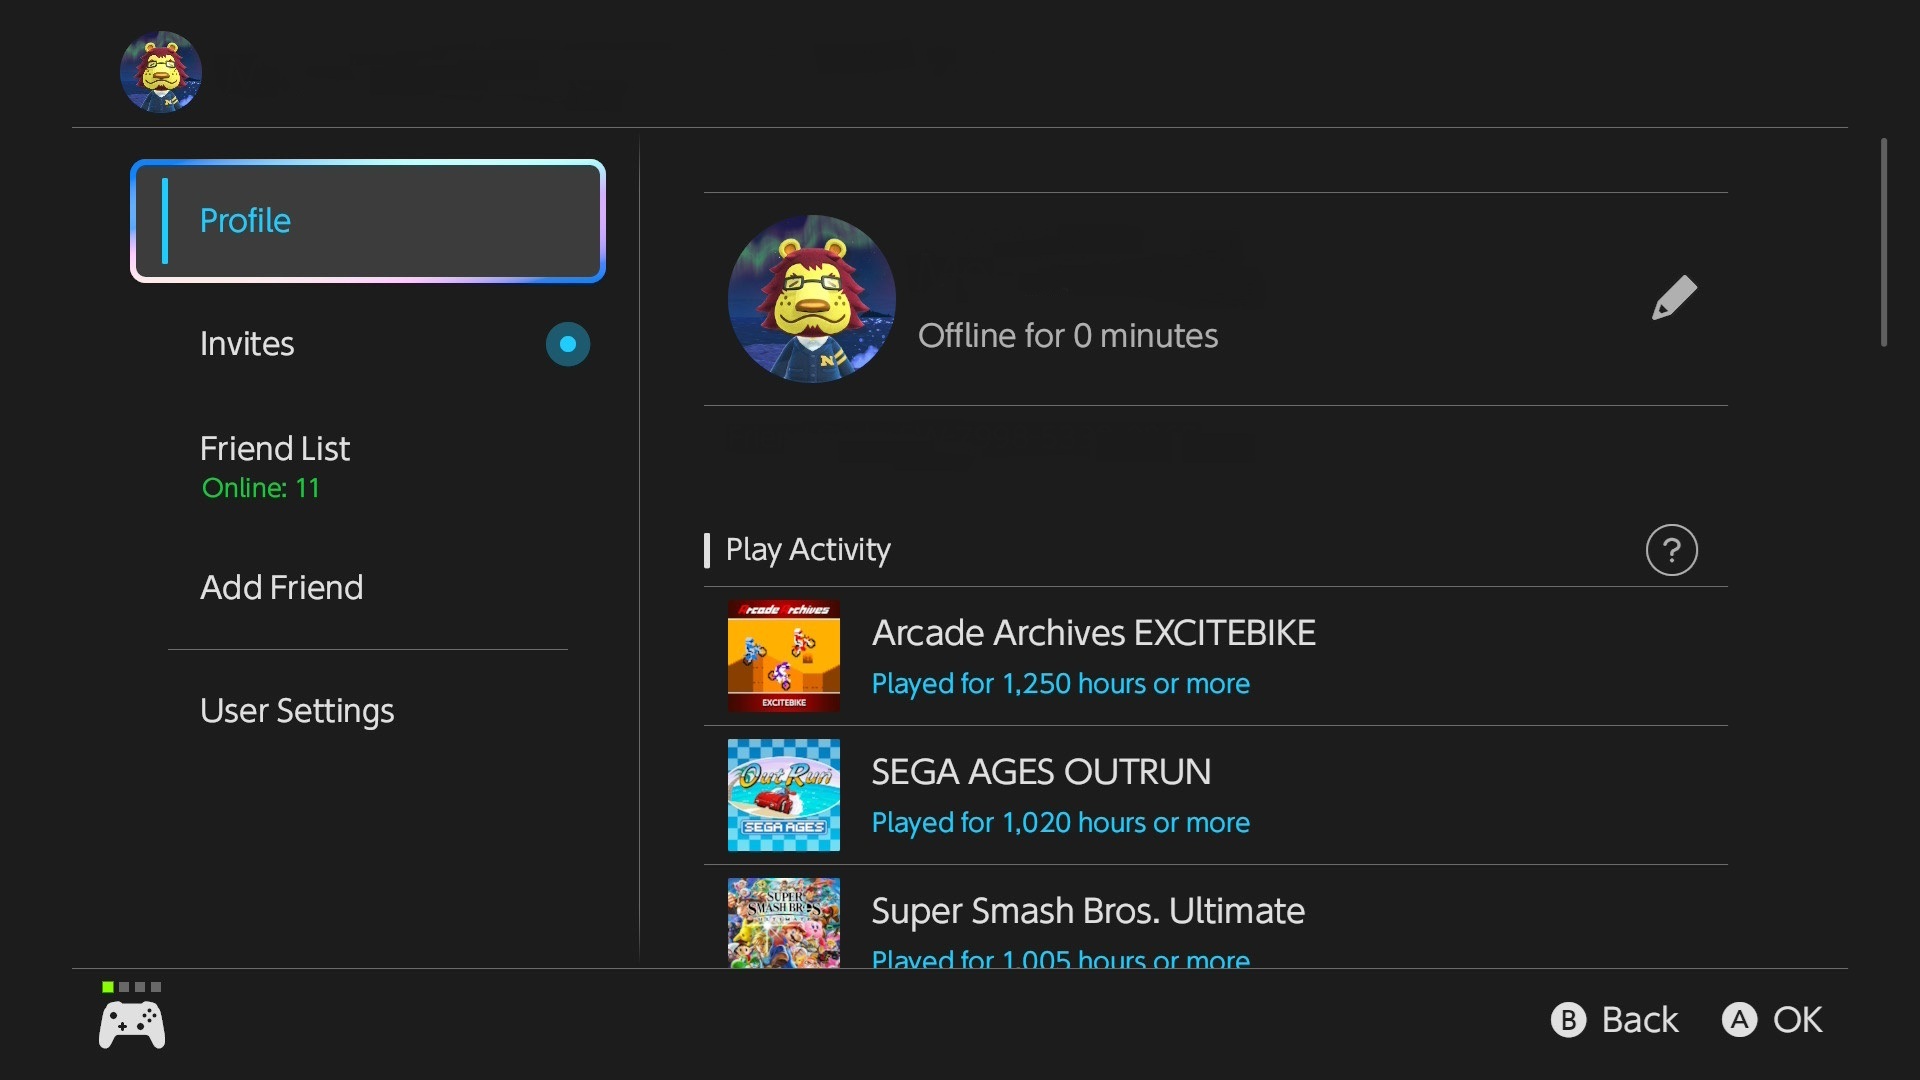Open Friend List in sidebar
The width and height of the screenshot is (1920, 1080).
(x=275, y=449)
